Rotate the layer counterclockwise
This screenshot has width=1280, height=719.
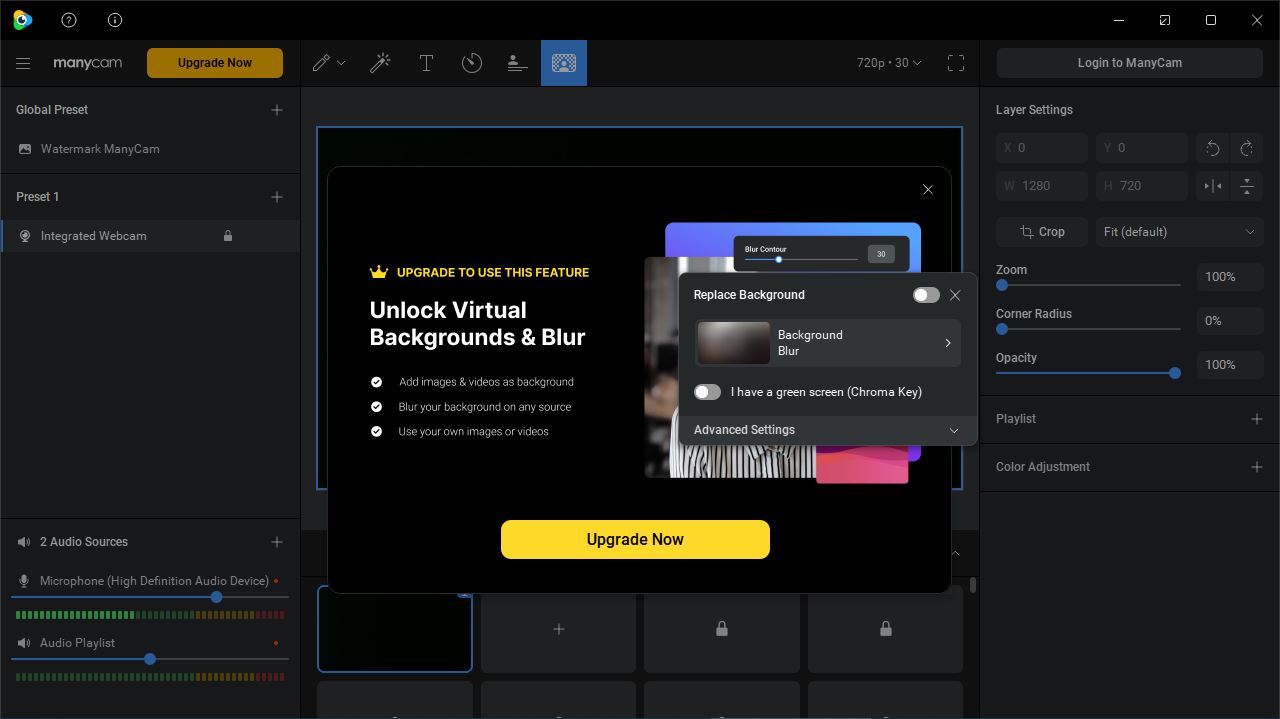pos(1213,148)
